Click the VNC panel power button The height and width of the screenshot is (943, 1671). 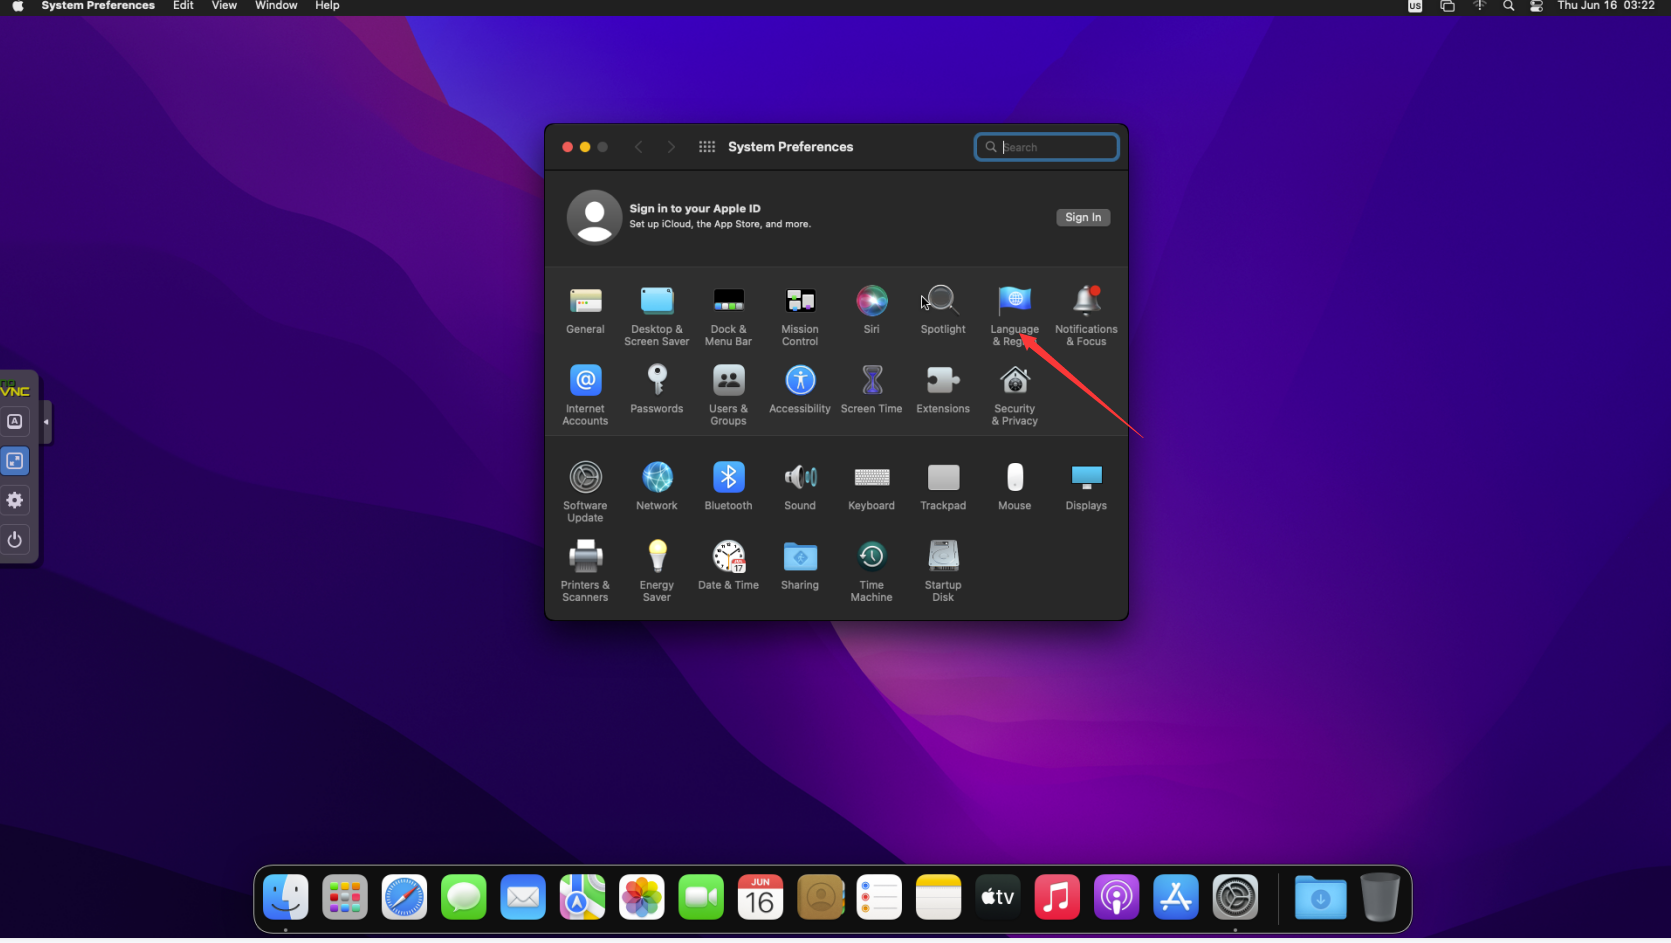pos(15,540)
